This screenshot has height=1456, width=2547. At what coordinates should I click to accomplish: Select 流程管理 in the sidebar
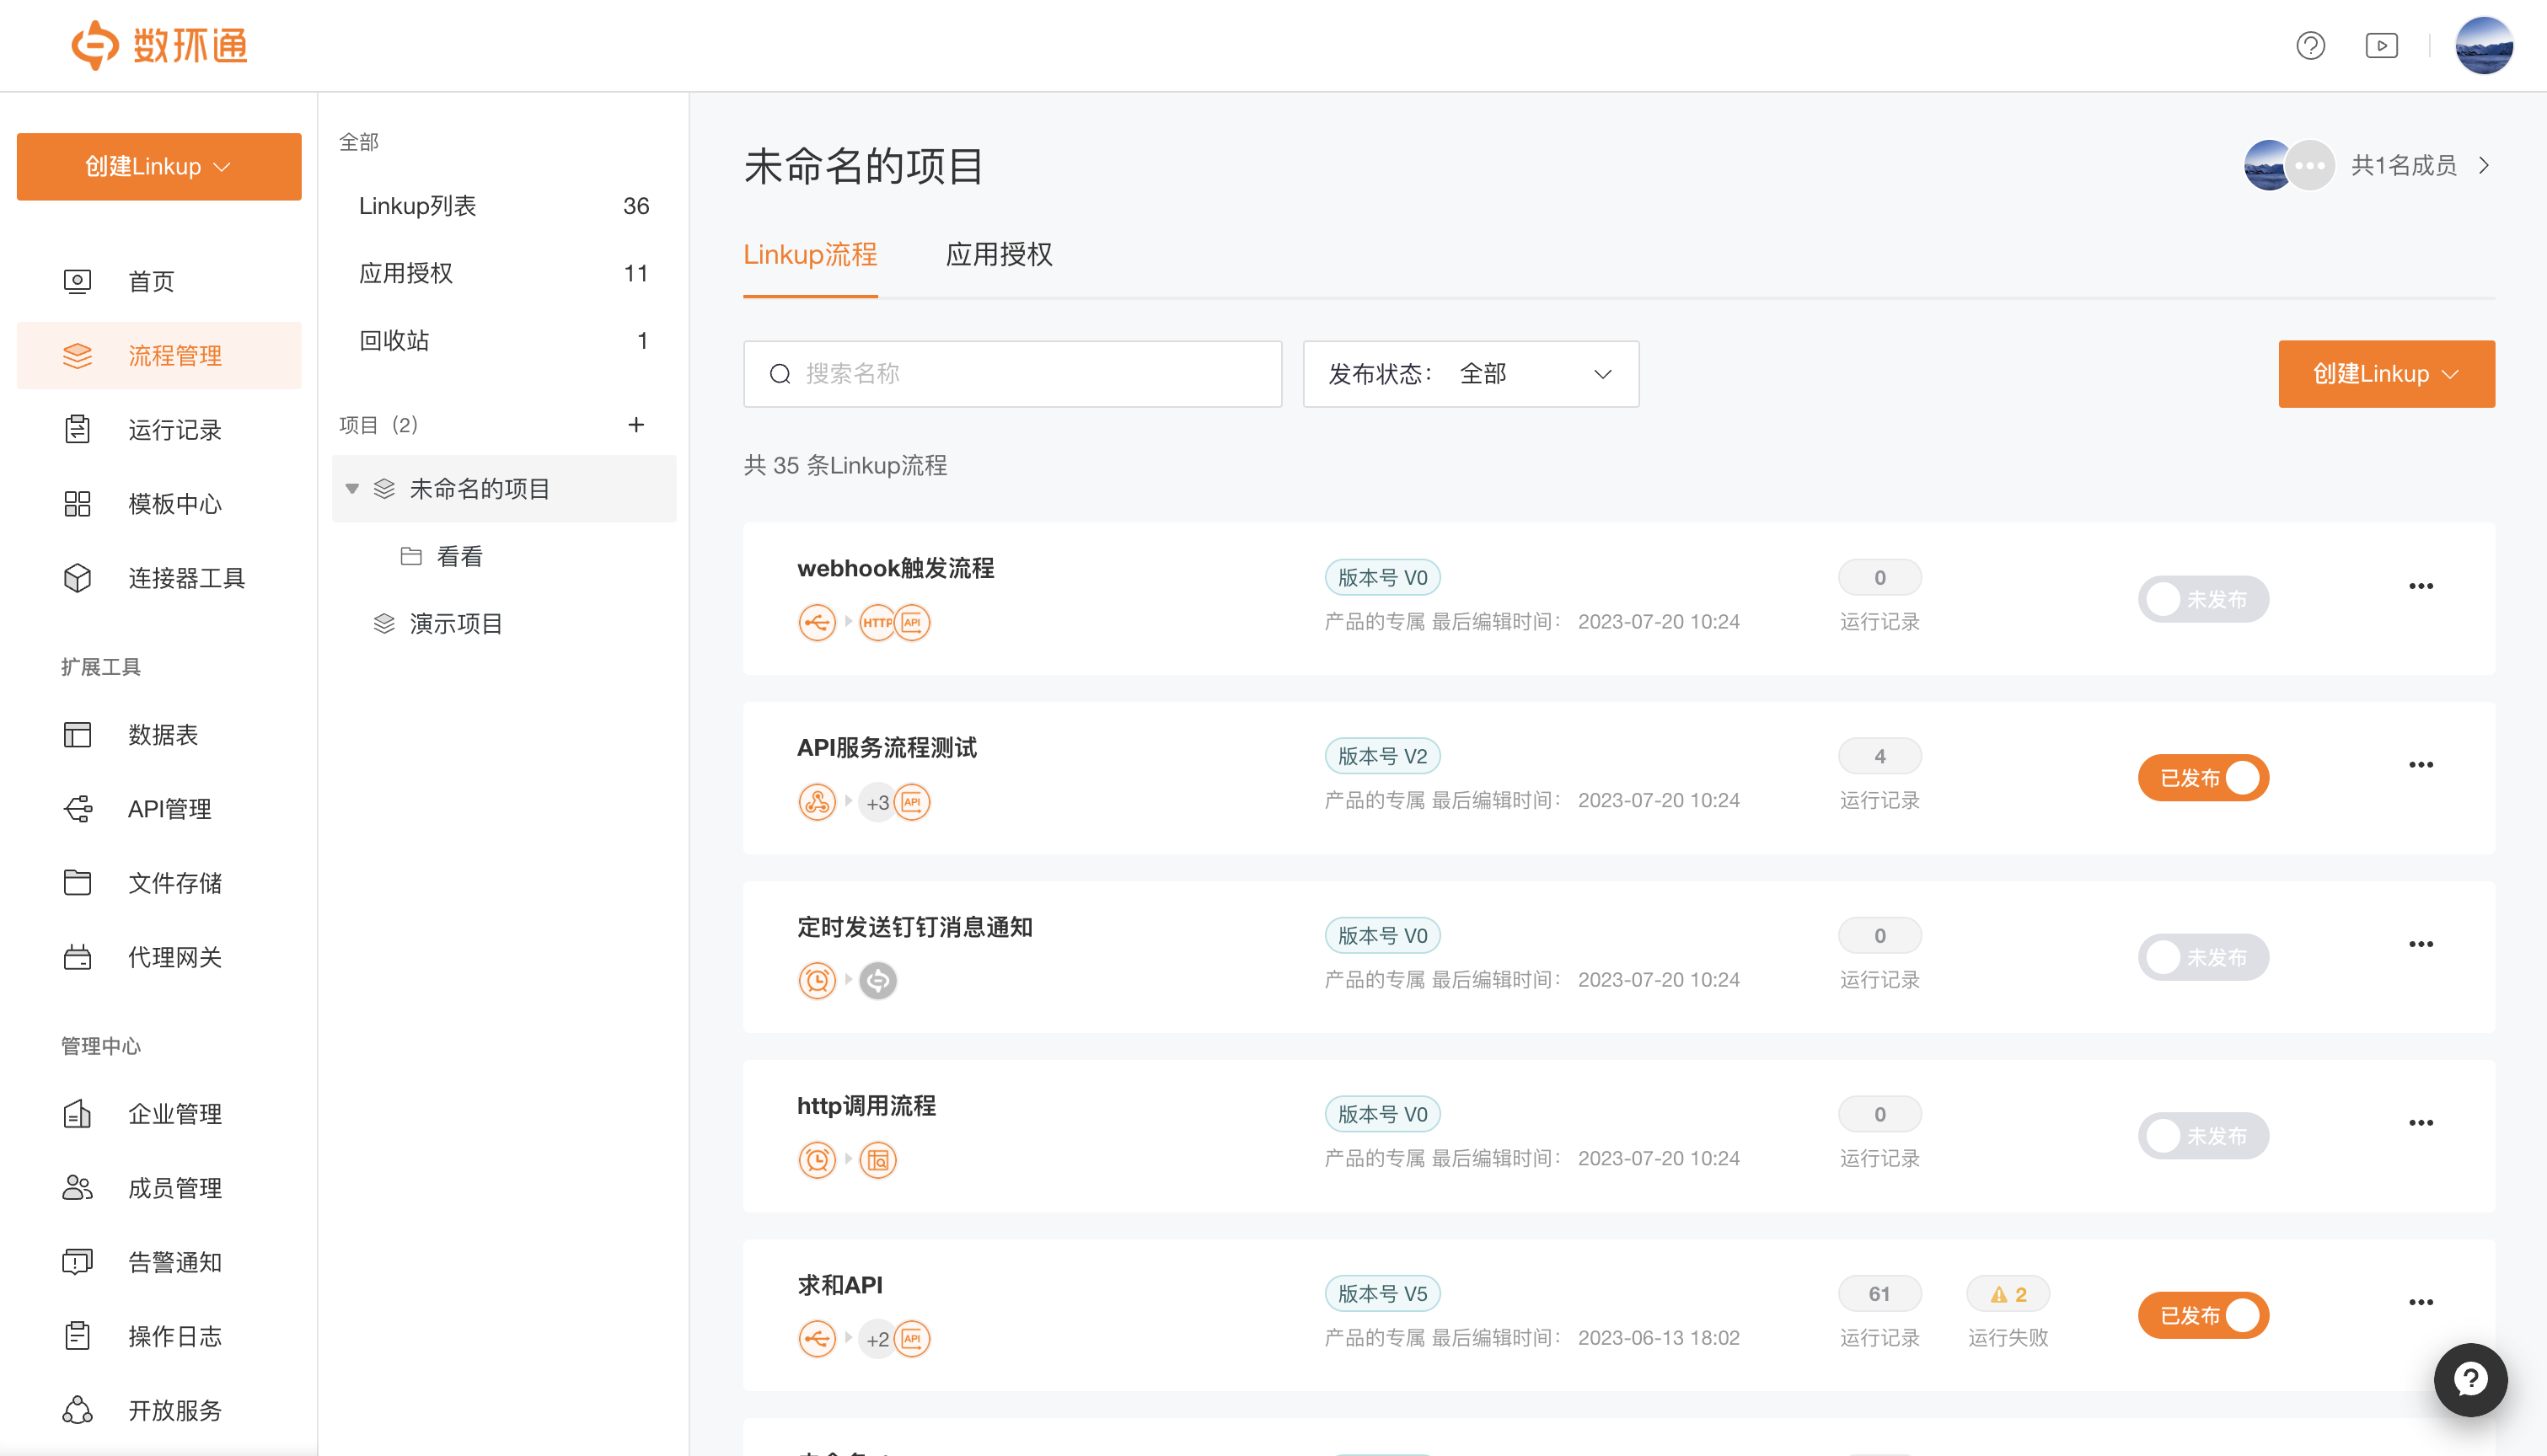pyautogui.click(x=159, y=355)
